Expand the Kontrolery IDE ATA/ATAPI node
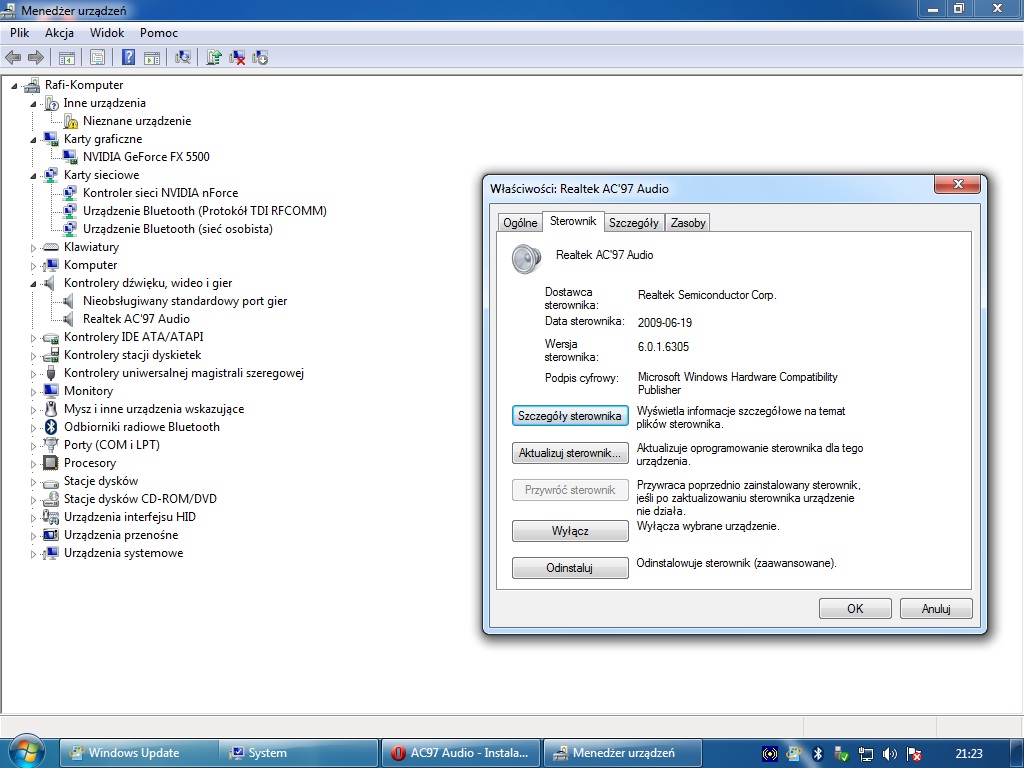This screenshot has height=768, width=1024. pos(33,338)
